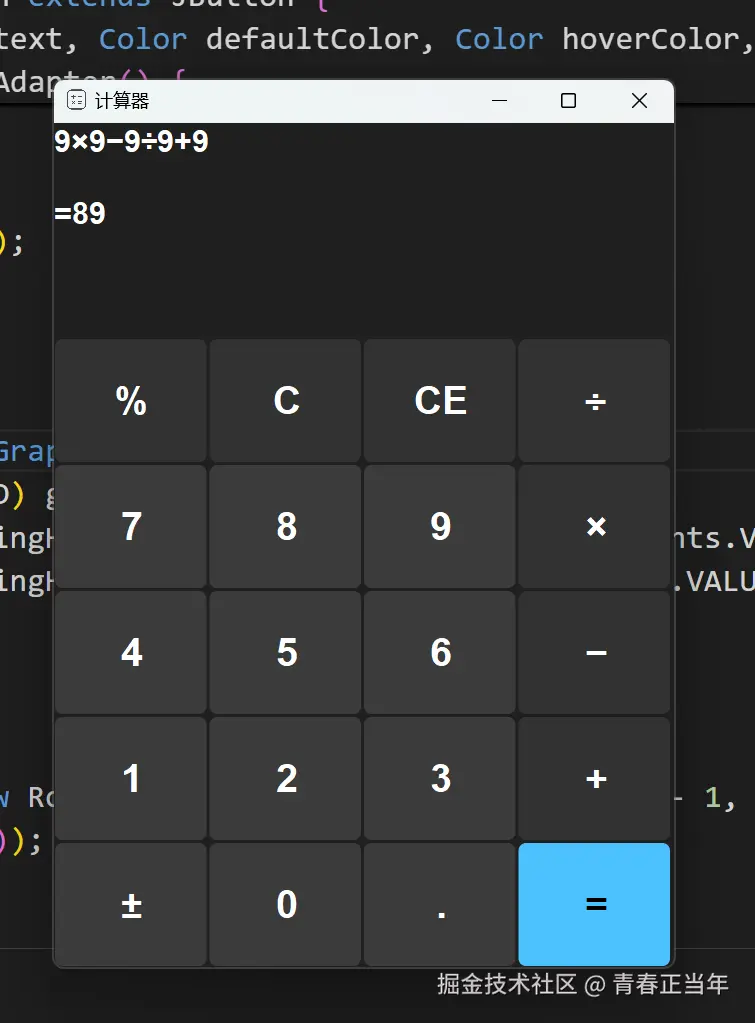755x1023 pixels.
Task: Tap digit 9 on keypad
Action: (440, 527)
